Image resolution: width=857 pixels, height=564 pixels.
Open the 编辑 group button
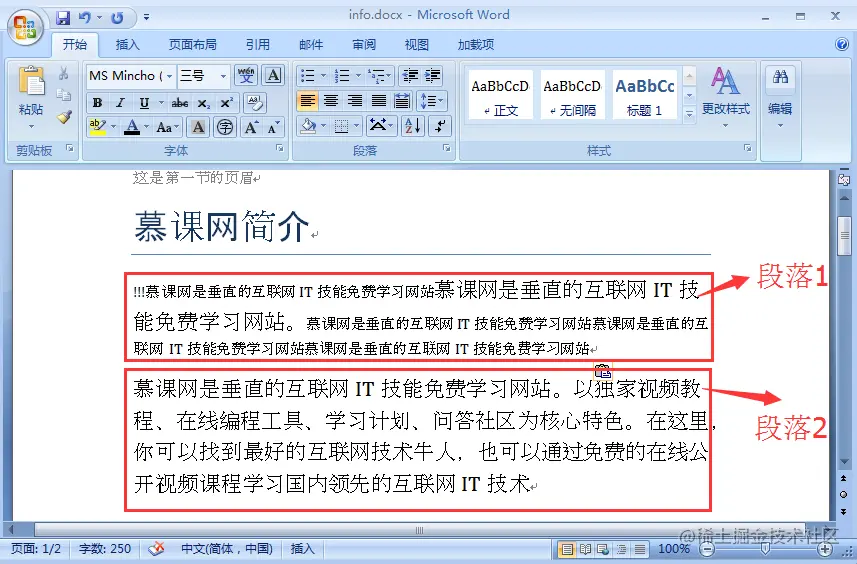pyautogui.click(x=780, y=97)
